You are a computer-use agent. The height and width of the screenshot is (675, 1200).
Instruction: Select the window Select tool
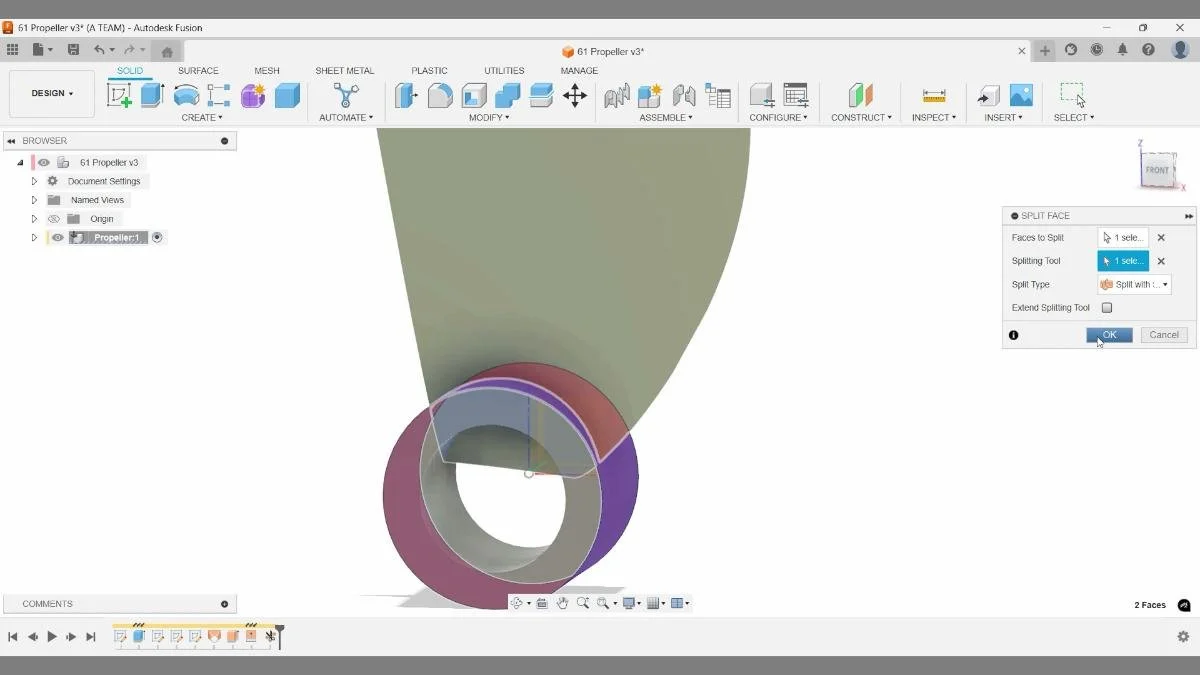click(1073, 95)
